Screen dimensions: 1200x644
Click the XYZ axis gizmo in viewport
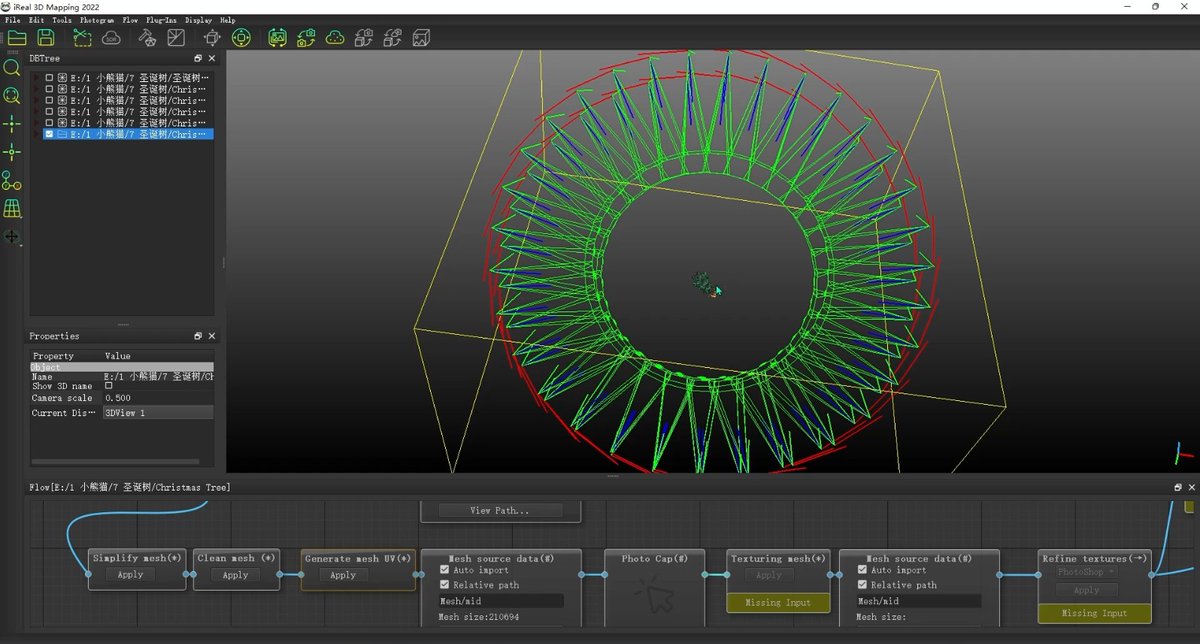[x=1183, y=453]
